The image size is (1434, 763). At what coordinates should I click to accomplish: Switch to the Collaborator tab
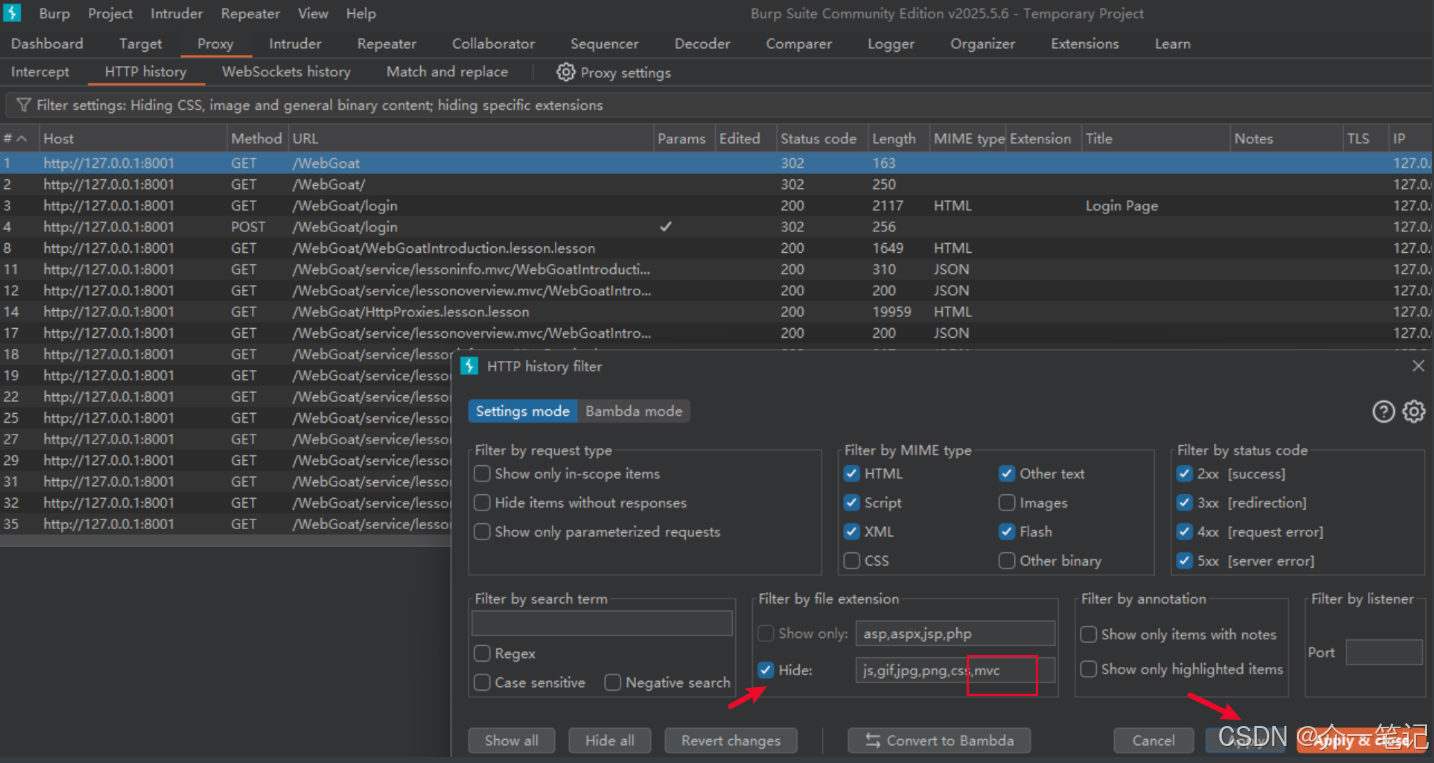(x=493, y=44)
